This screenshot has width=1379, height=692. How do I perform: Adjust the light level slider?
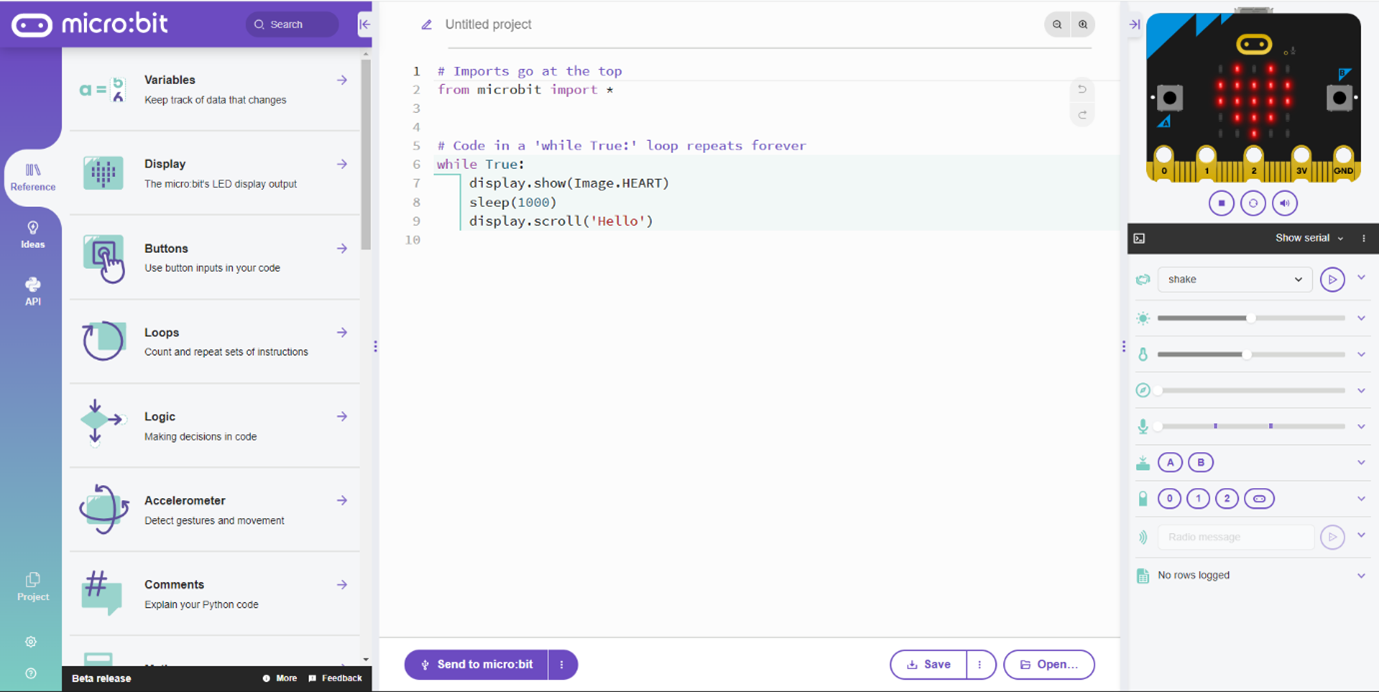point(1251,318)
